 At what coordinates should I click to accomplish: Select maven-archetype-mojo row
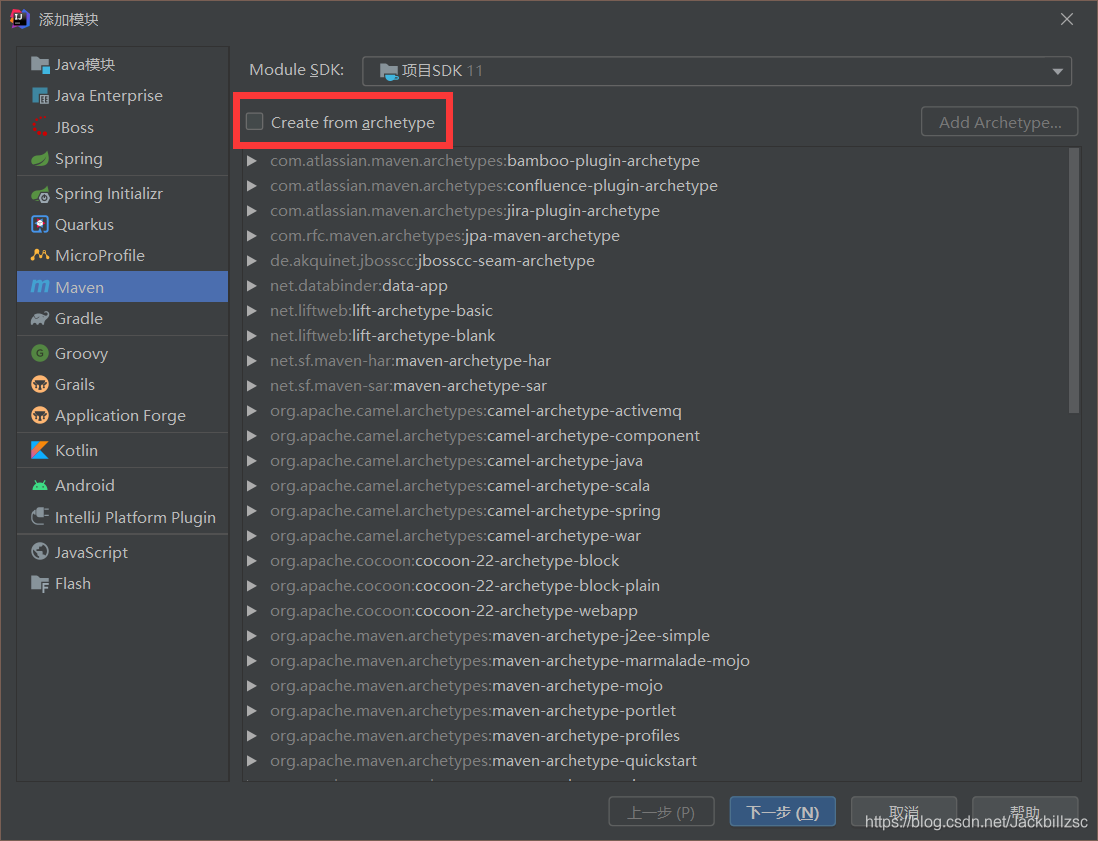(x=655, y=686)
